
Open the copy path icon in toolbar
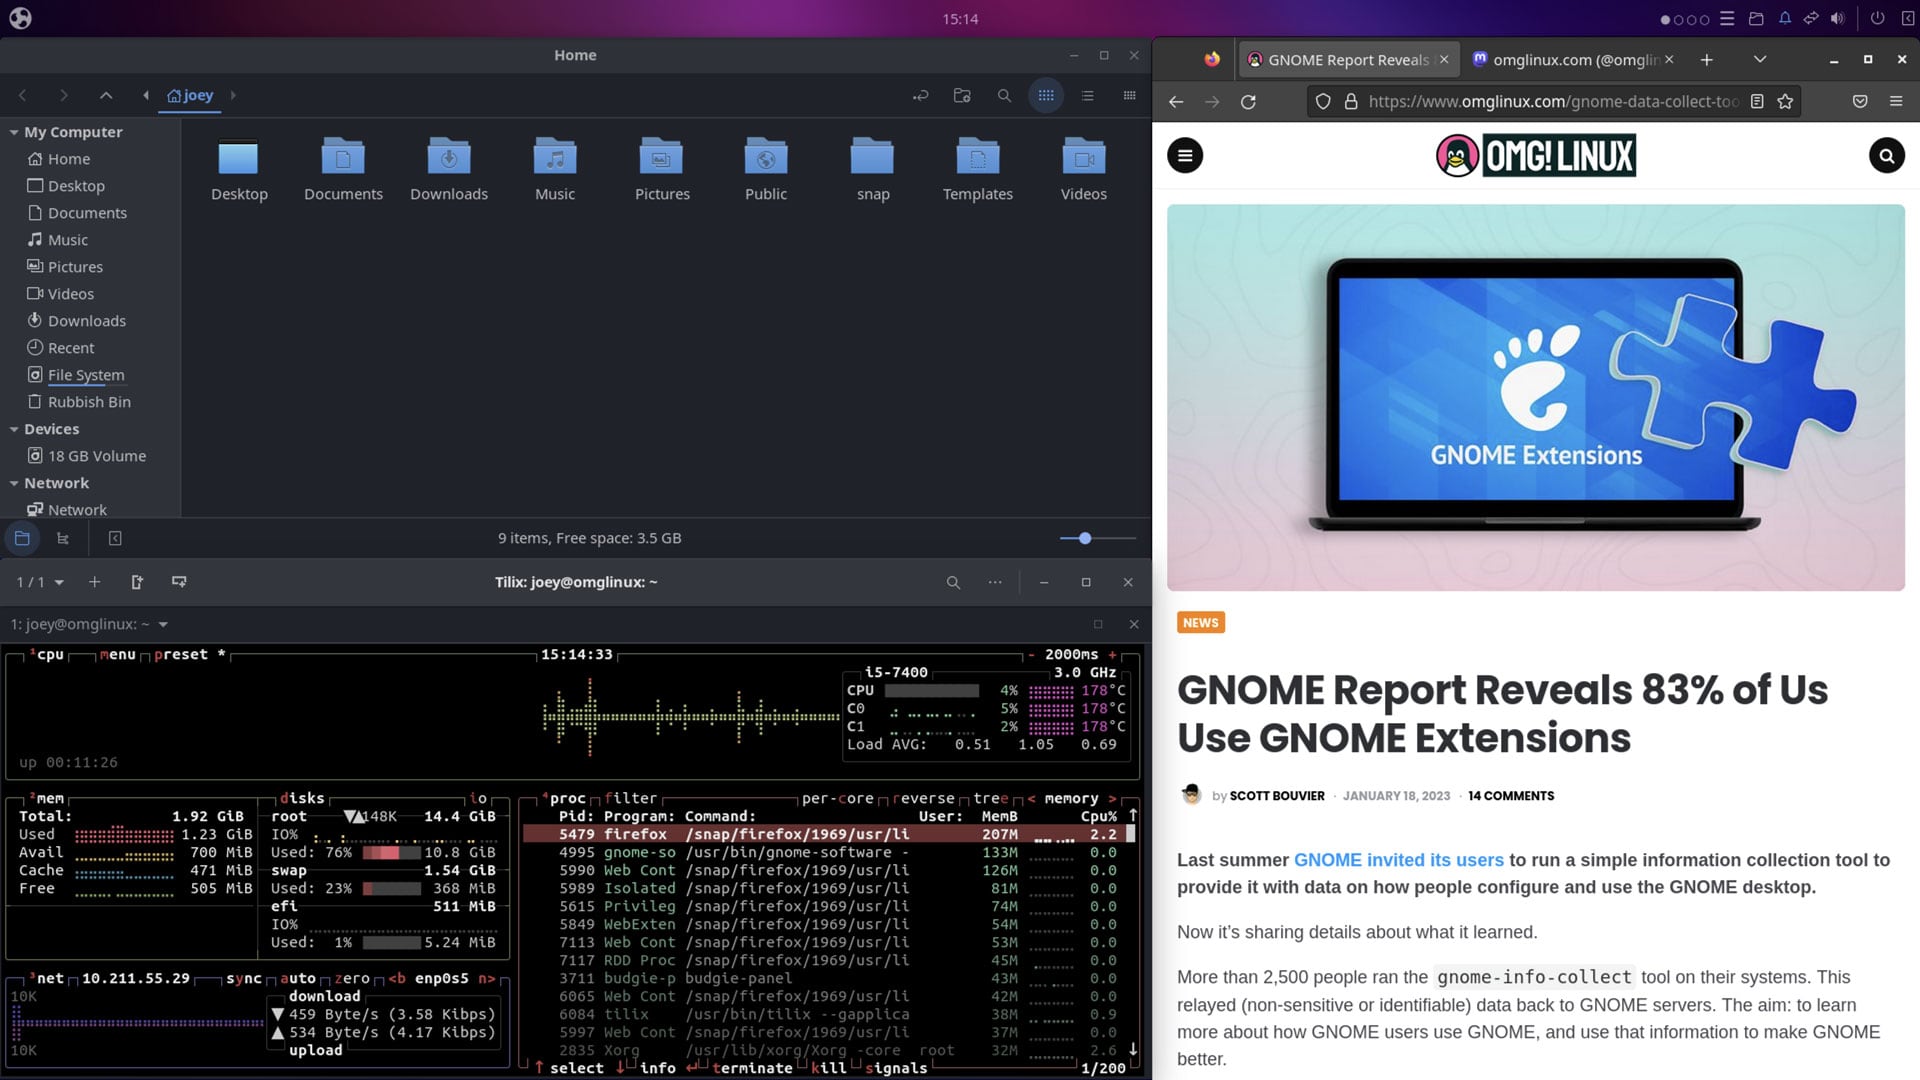coord(919,95)
